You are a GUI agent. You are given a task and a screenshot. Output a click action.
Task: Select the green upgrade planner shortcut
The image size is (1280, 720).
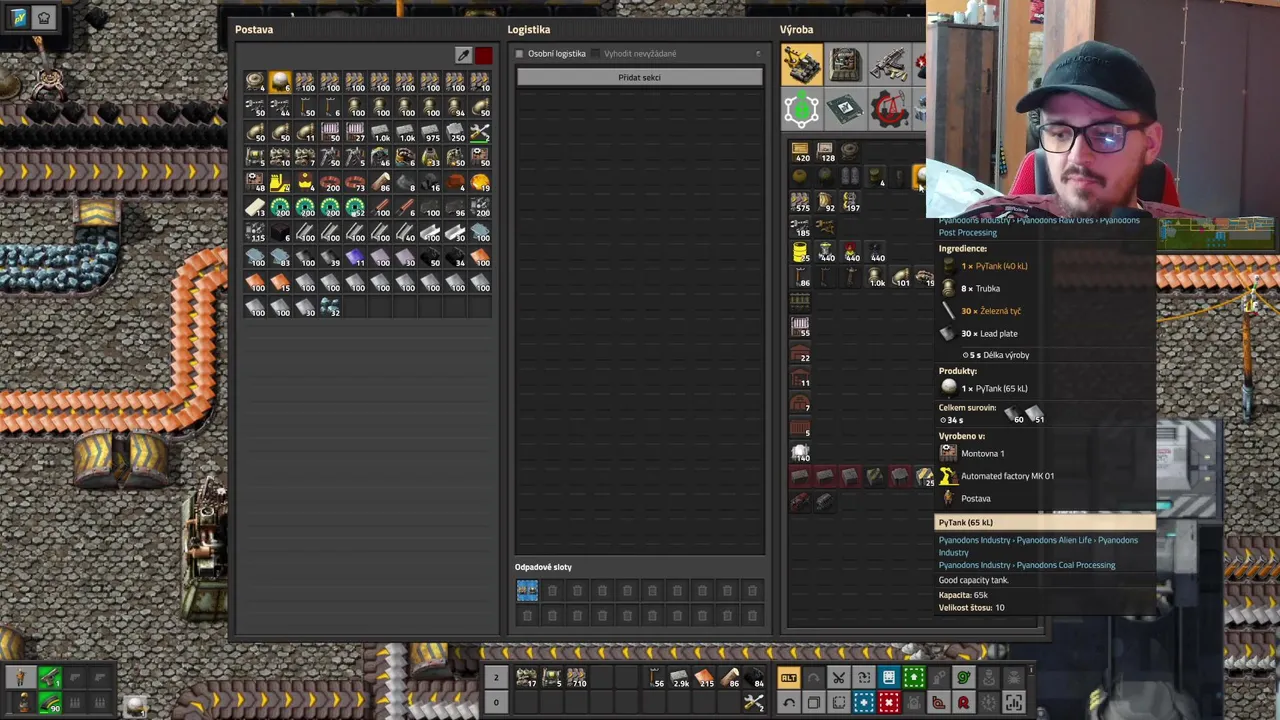(x=914, y=678)
